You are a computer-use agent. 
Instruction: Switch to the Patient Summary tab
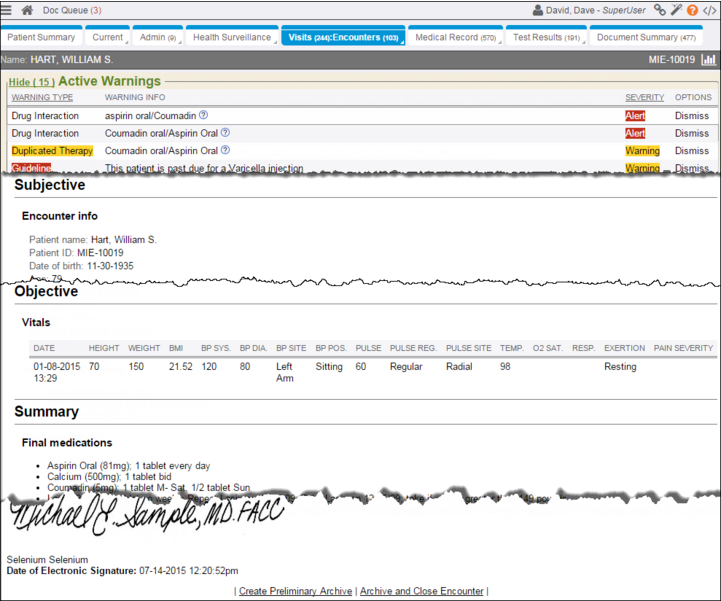41,37
